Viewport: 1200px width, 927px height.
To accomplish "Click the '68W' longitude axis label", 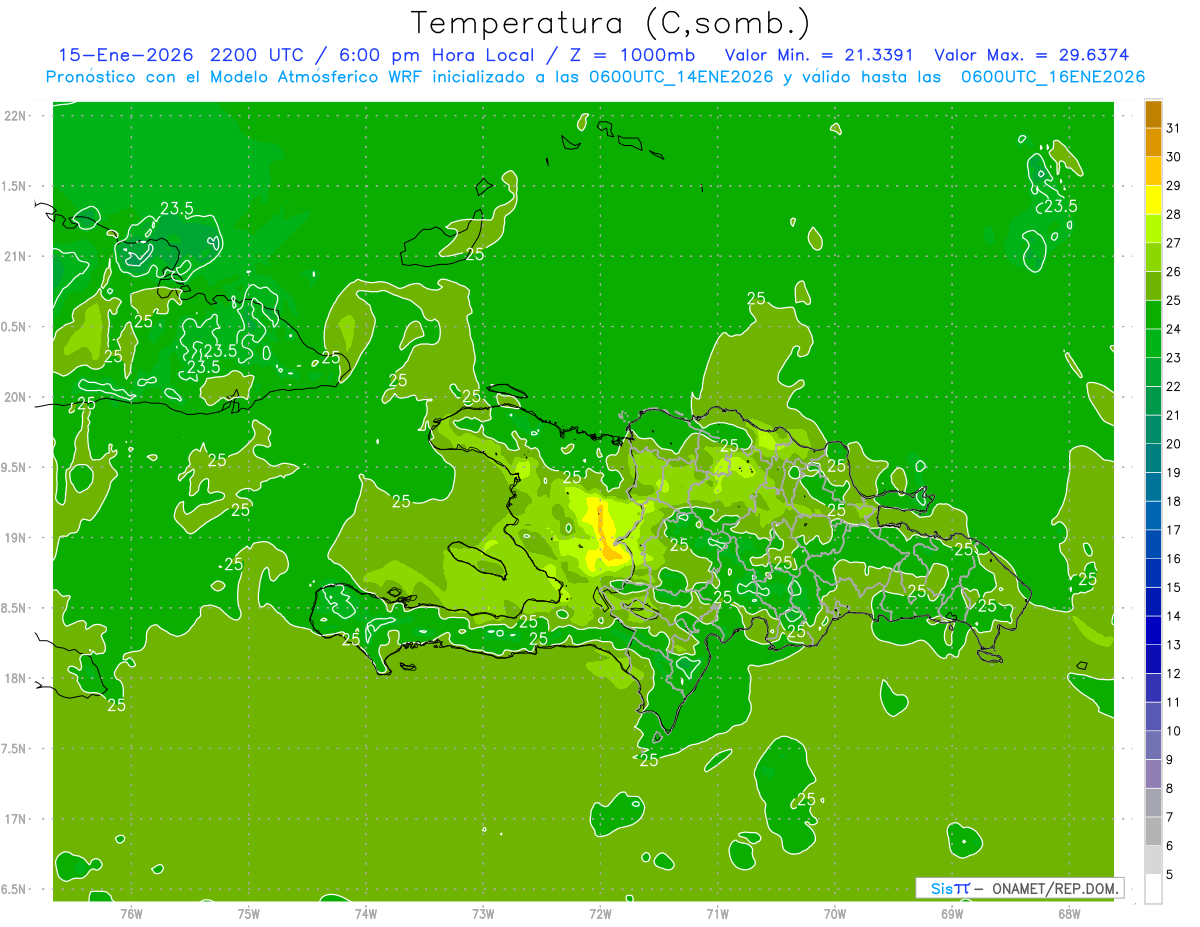I will coord(1069,914).
